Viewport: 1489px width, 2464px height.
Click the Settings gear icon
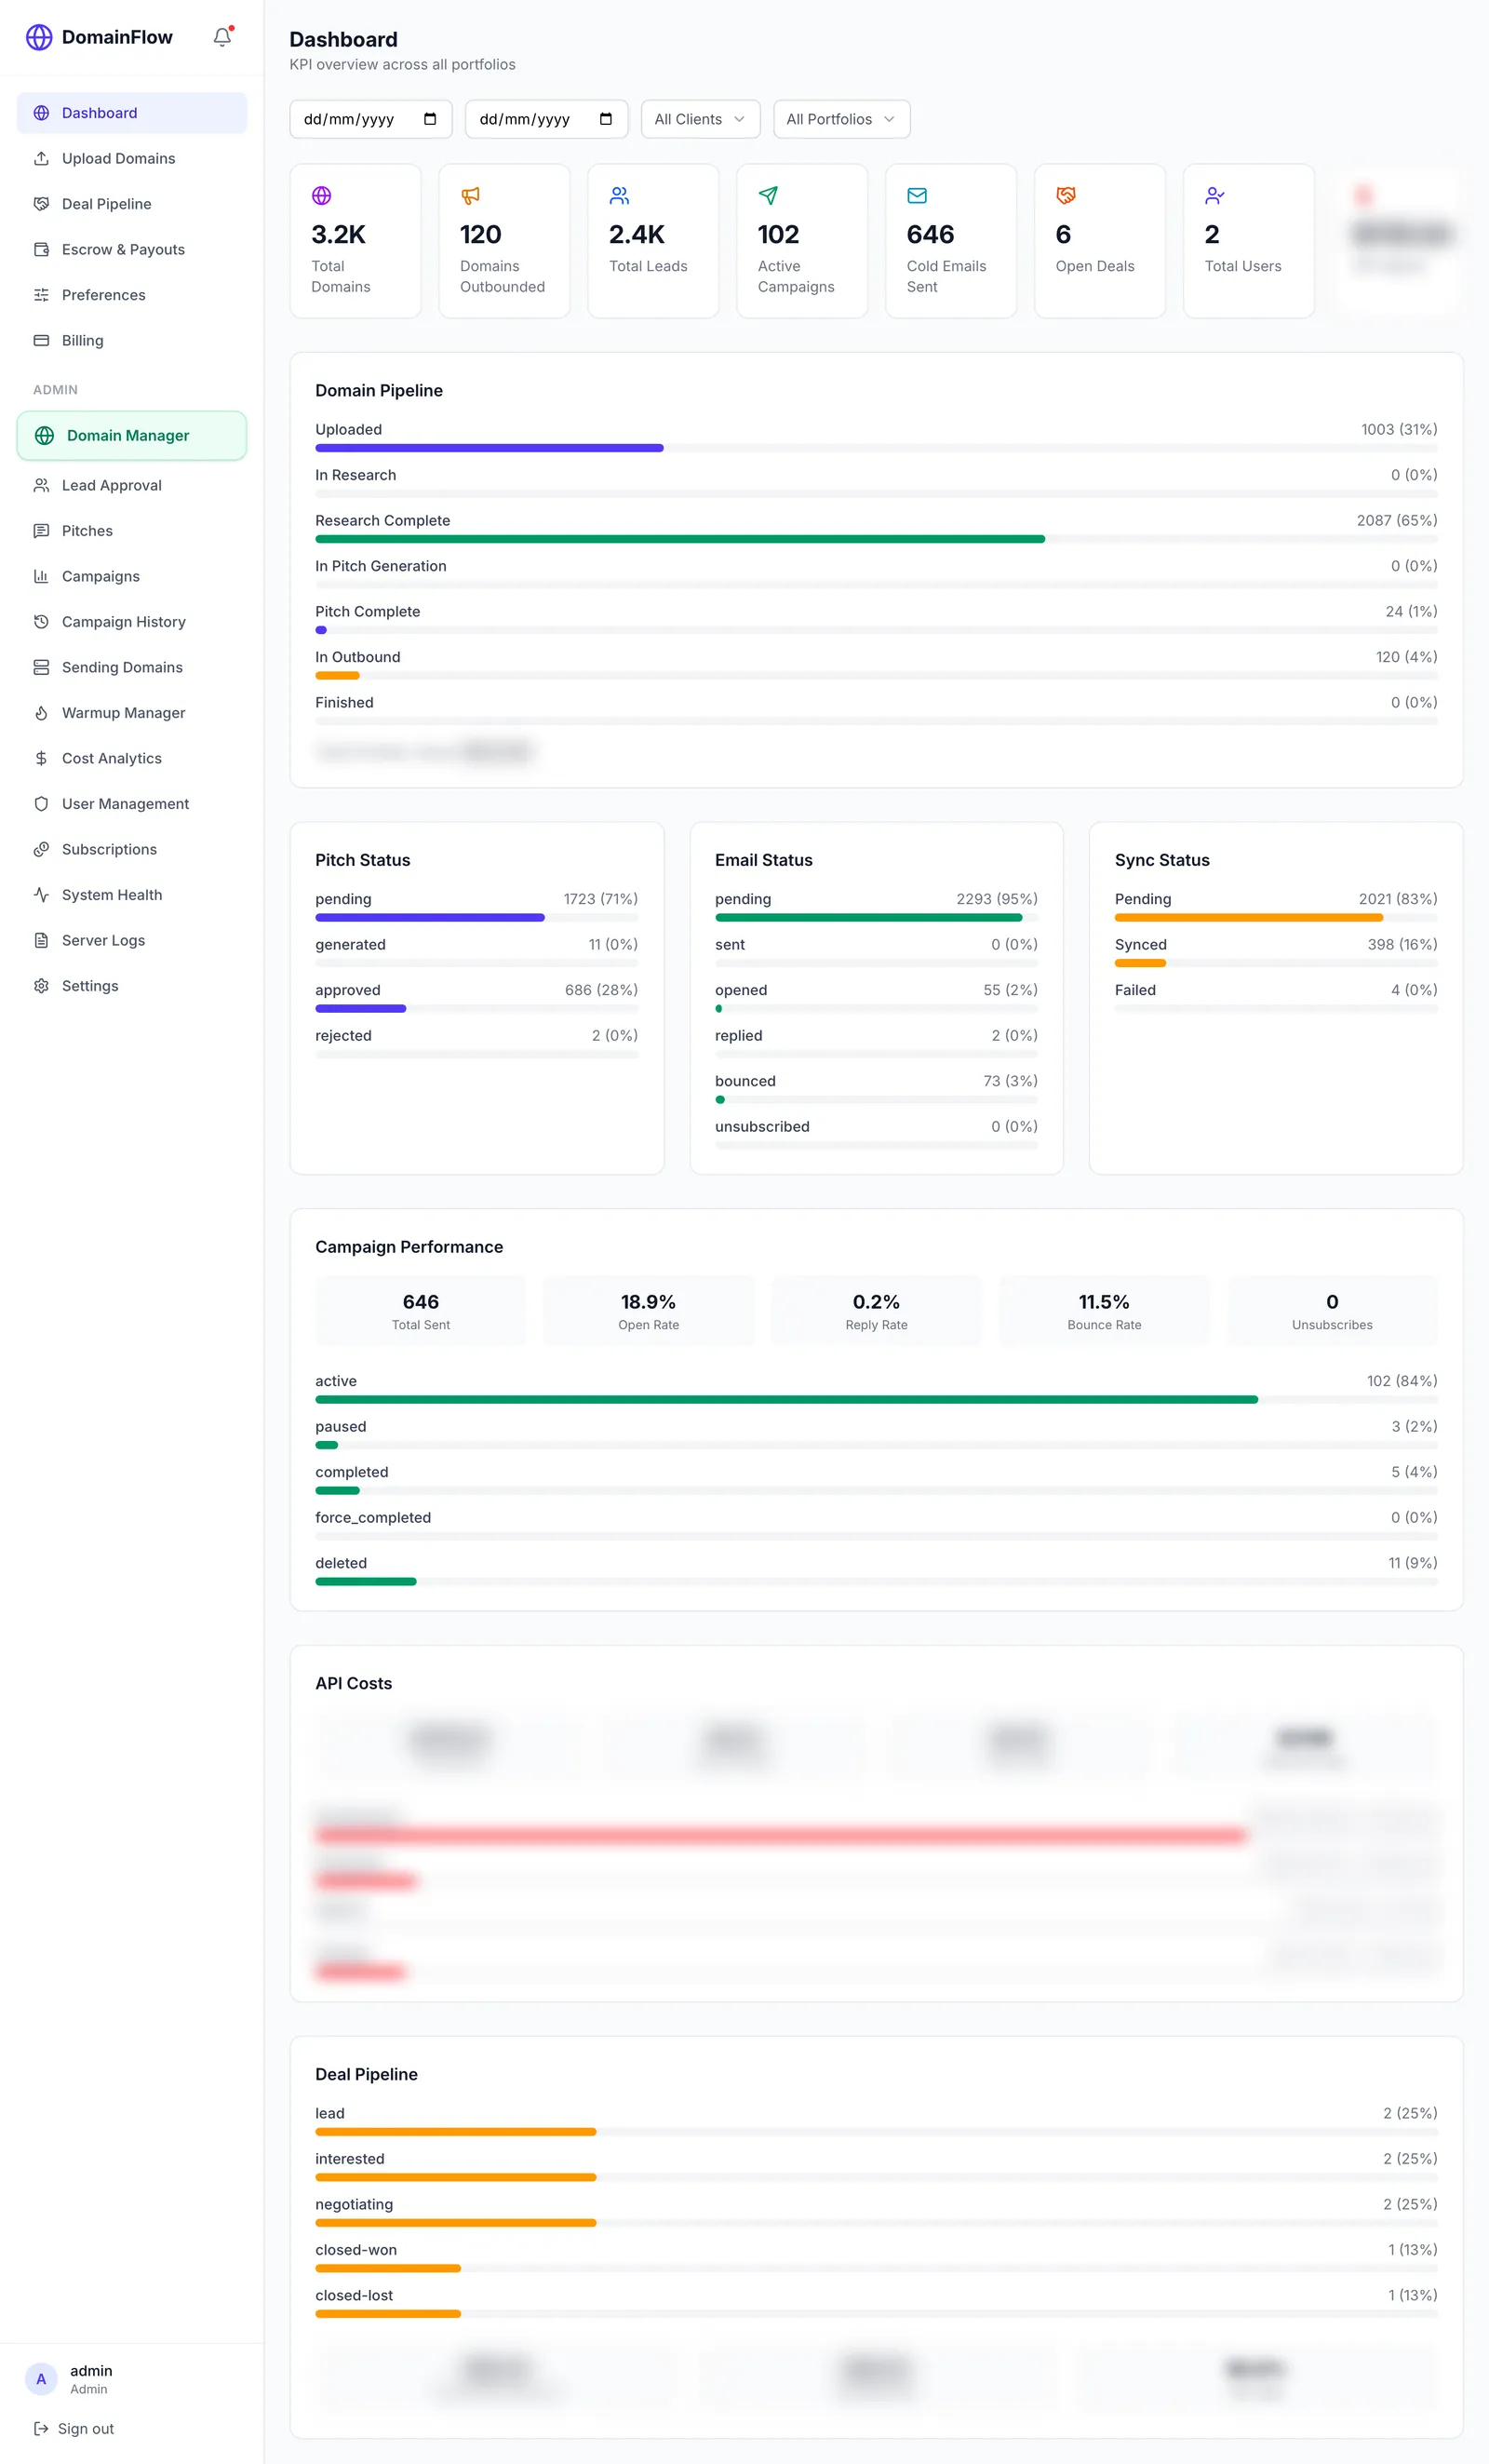pyautogui.click(x=41, y=986)
